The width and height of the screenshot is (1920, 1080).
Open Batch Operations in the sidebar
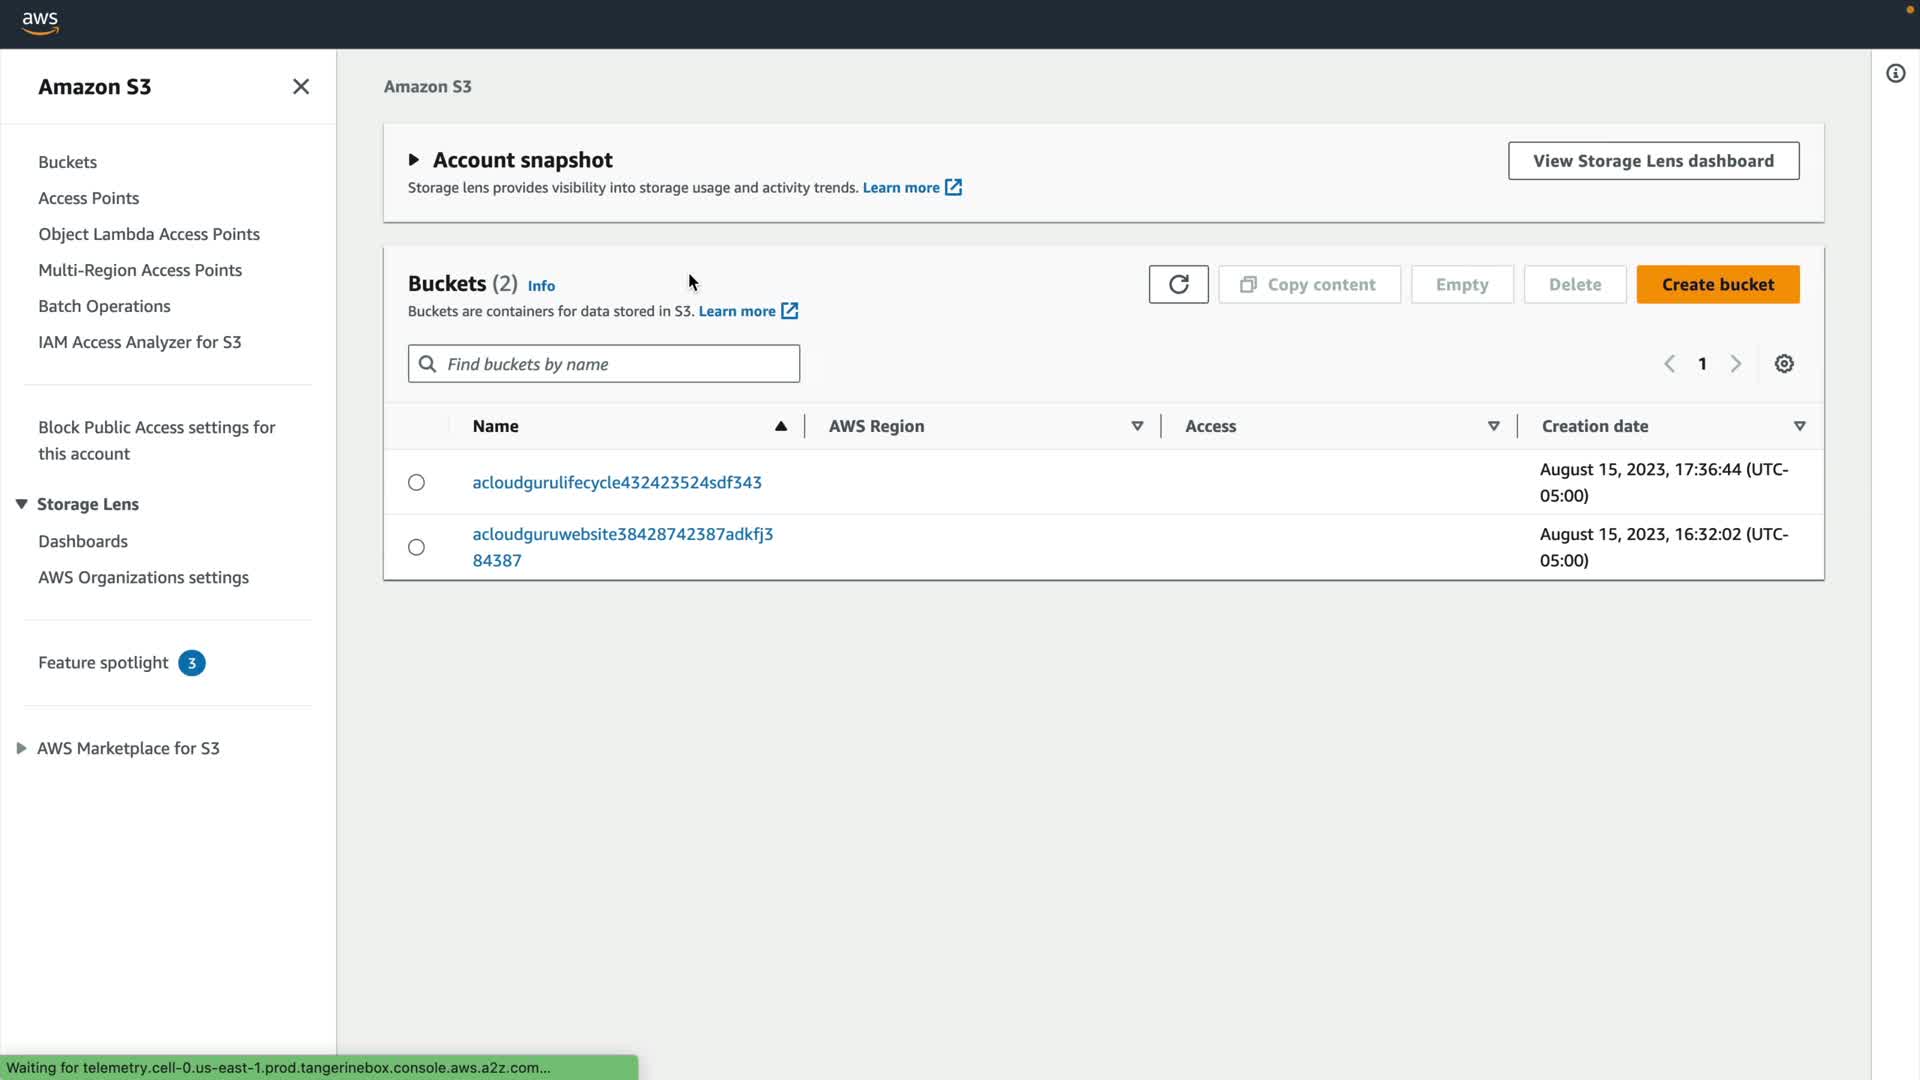pyautogui.click(x=104, y=306)
